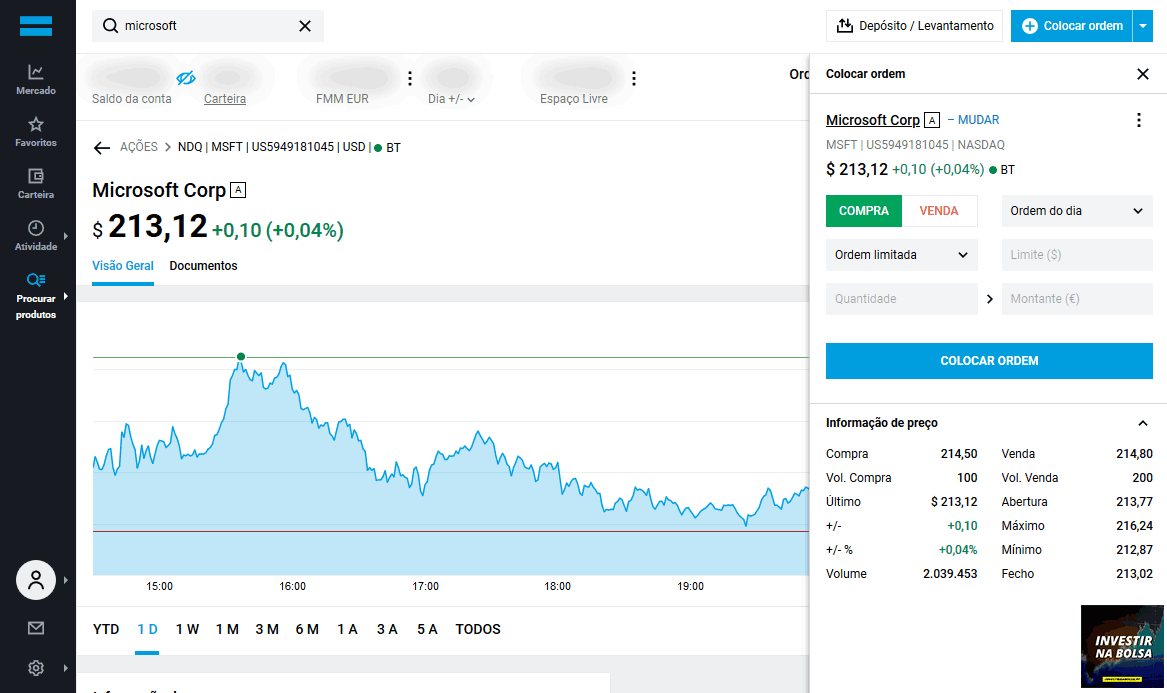Focus the Limite ($) field

[1077, 255]
